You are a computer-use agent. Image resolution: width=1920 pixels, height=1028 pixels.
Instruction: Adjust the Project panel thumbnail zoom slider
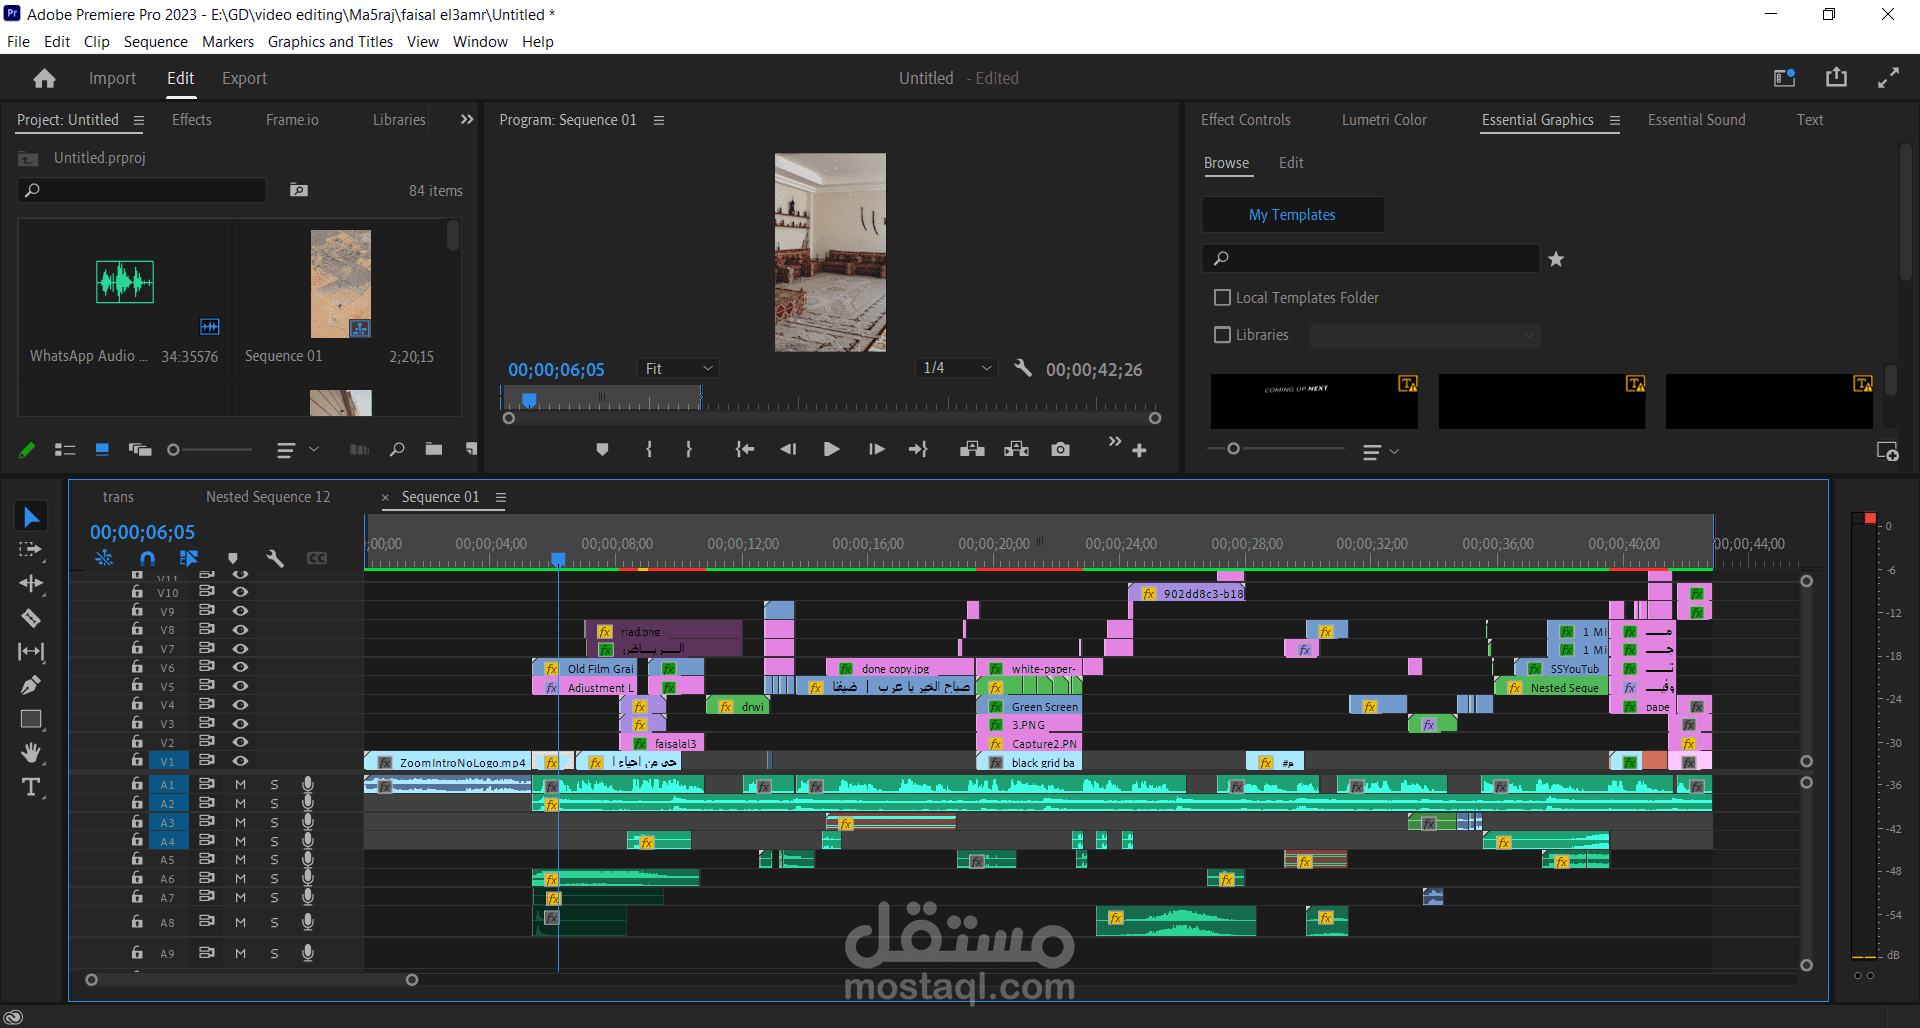click(173, 450)
